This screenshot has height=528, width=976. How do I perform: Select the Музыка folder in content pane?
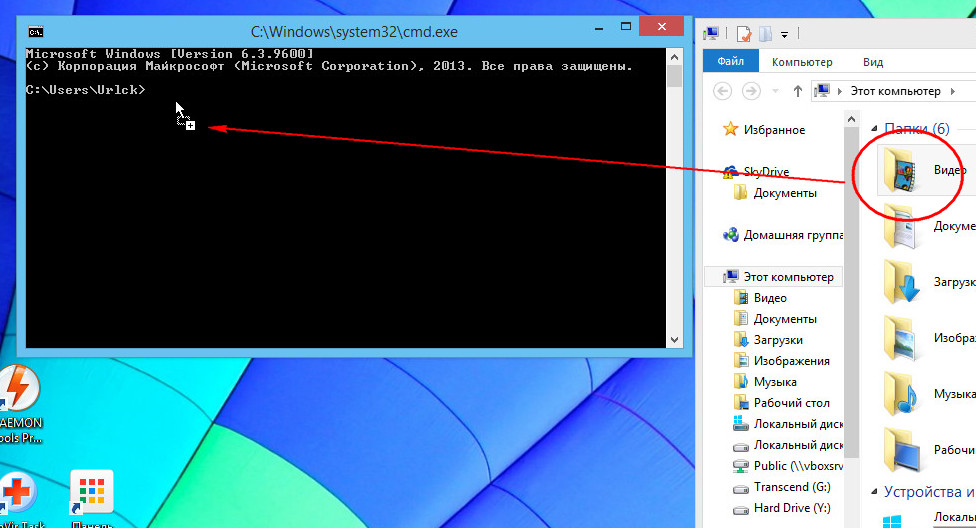click(900, 394)
